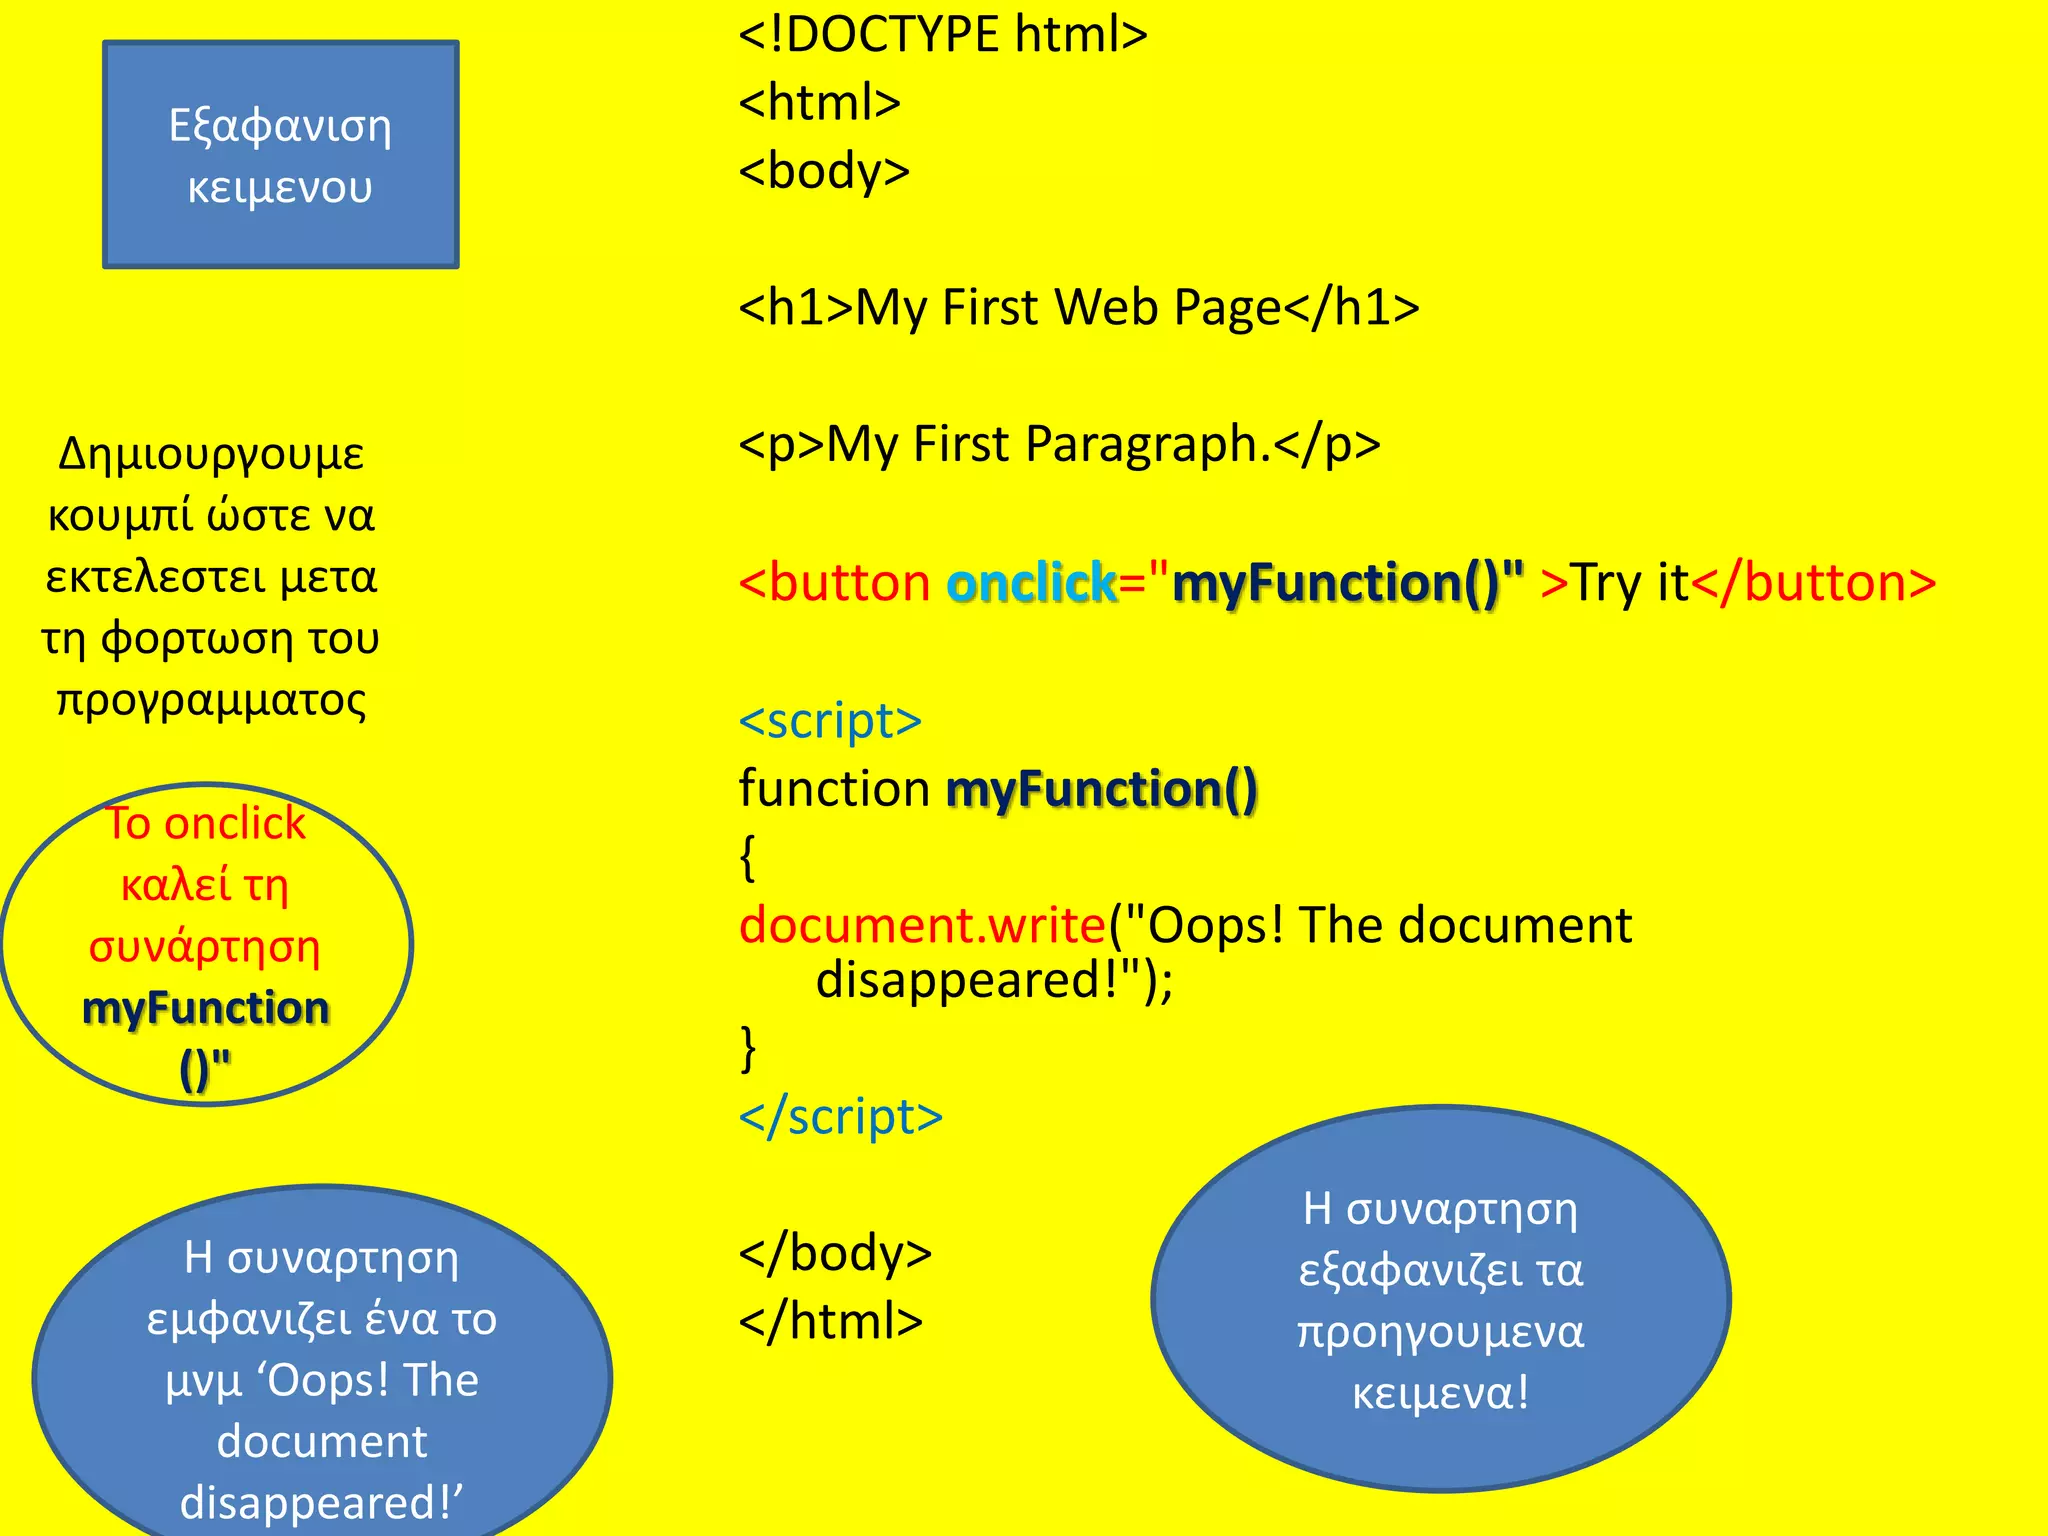Click the blue 'Εξαφανιση κειμενου' title box
The height and width of the screenshot is (1536, 2048).
point(280,155)
